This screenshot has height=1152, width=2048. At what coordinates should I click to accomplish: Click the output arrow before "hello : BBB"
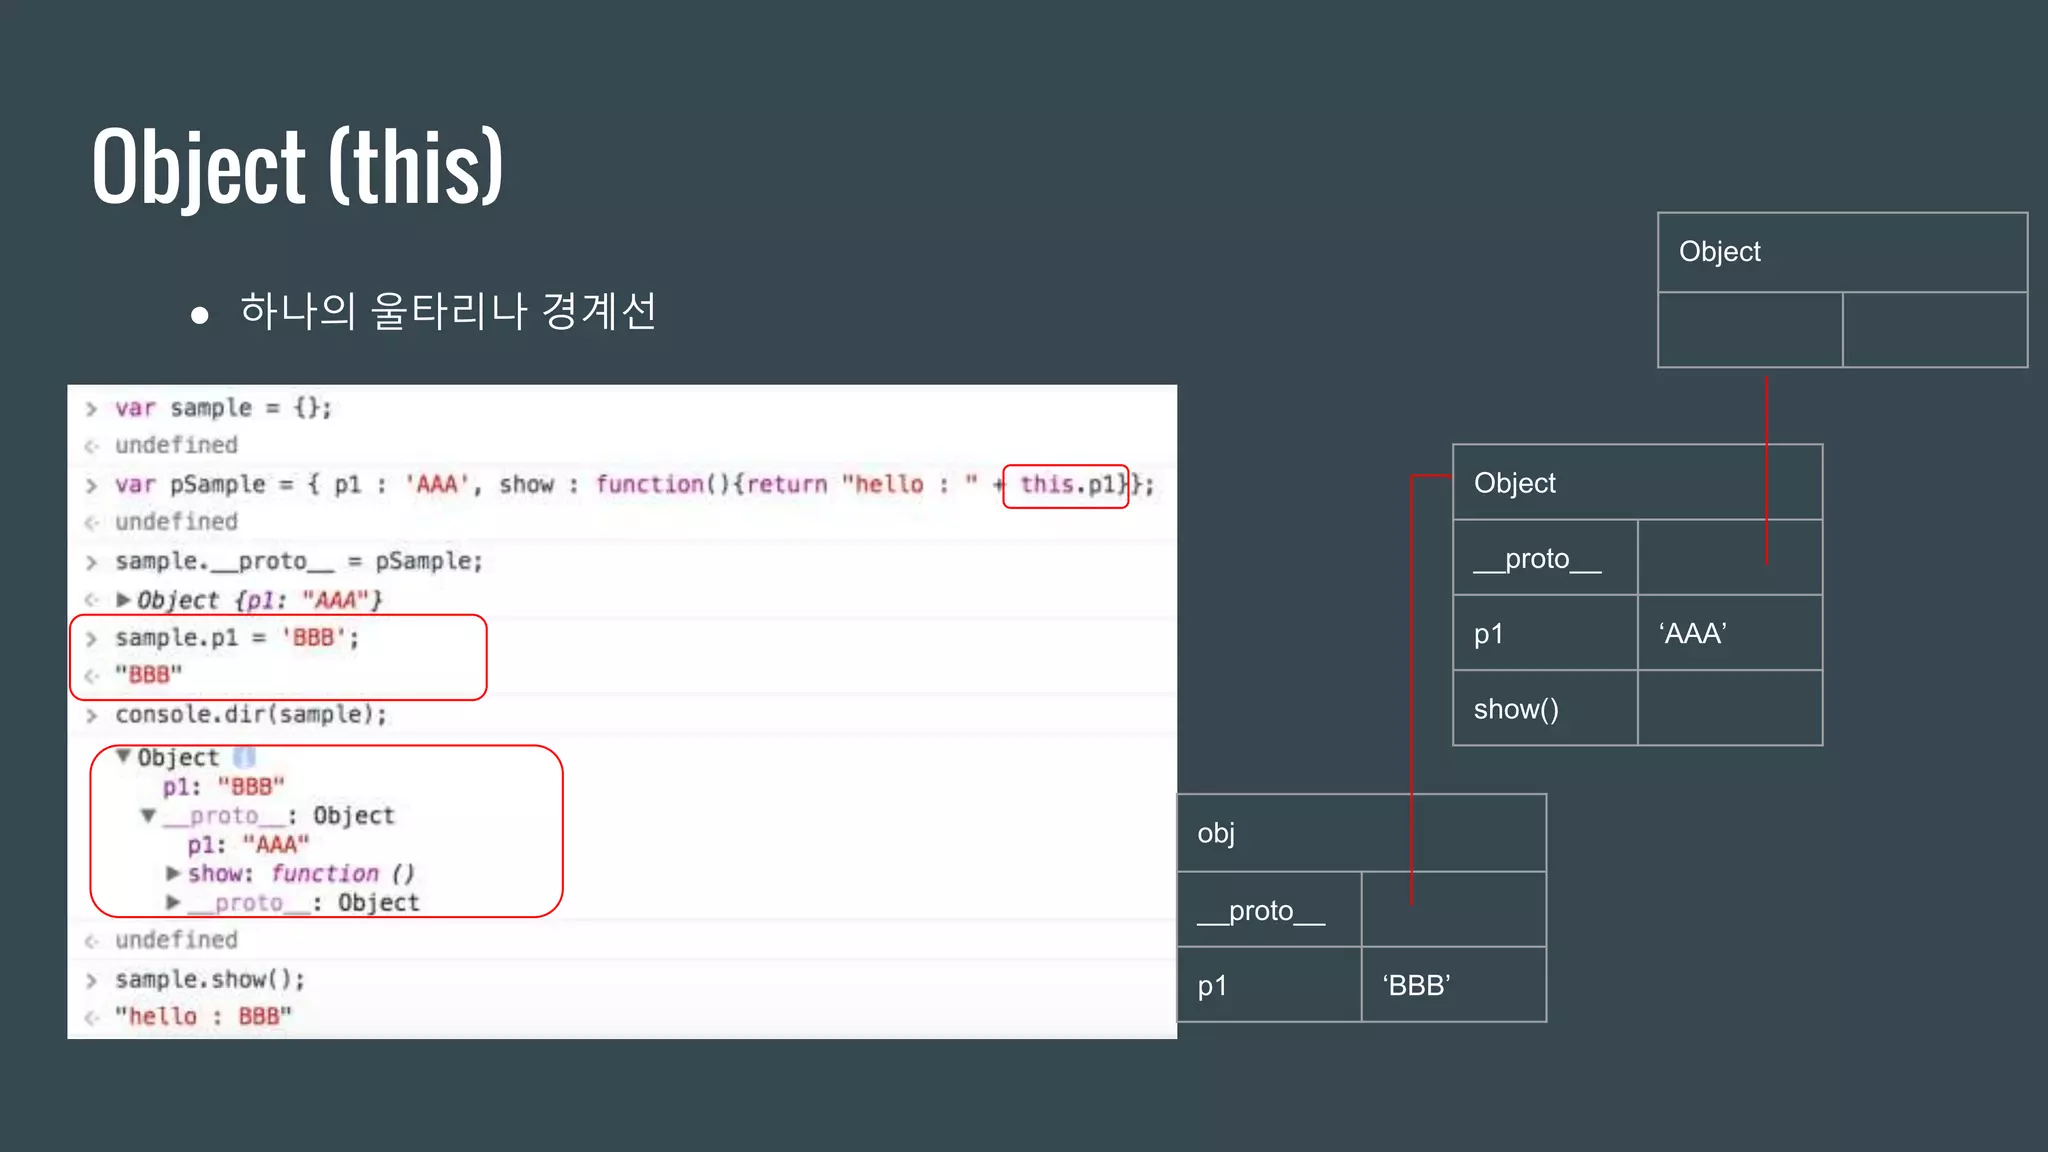[x=91, y=1017]
